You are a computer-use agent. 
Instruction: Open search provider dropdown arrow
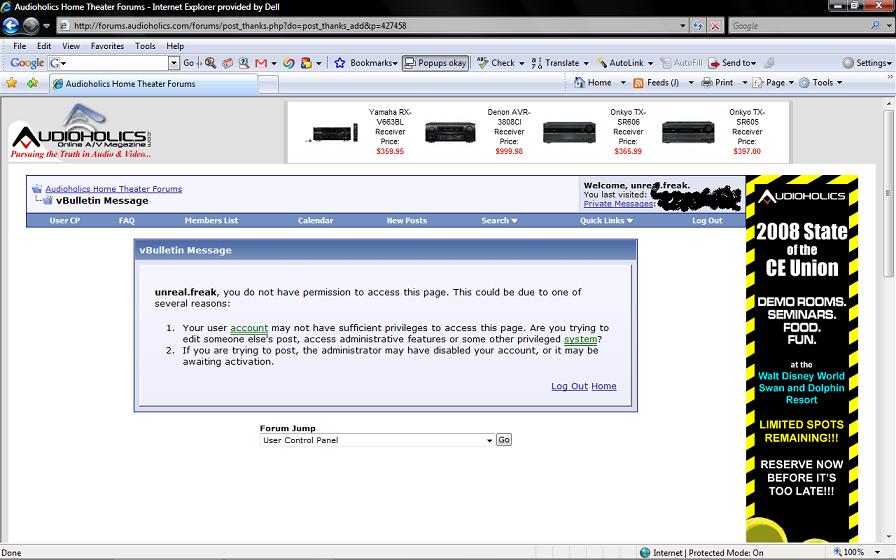(888, 26)
